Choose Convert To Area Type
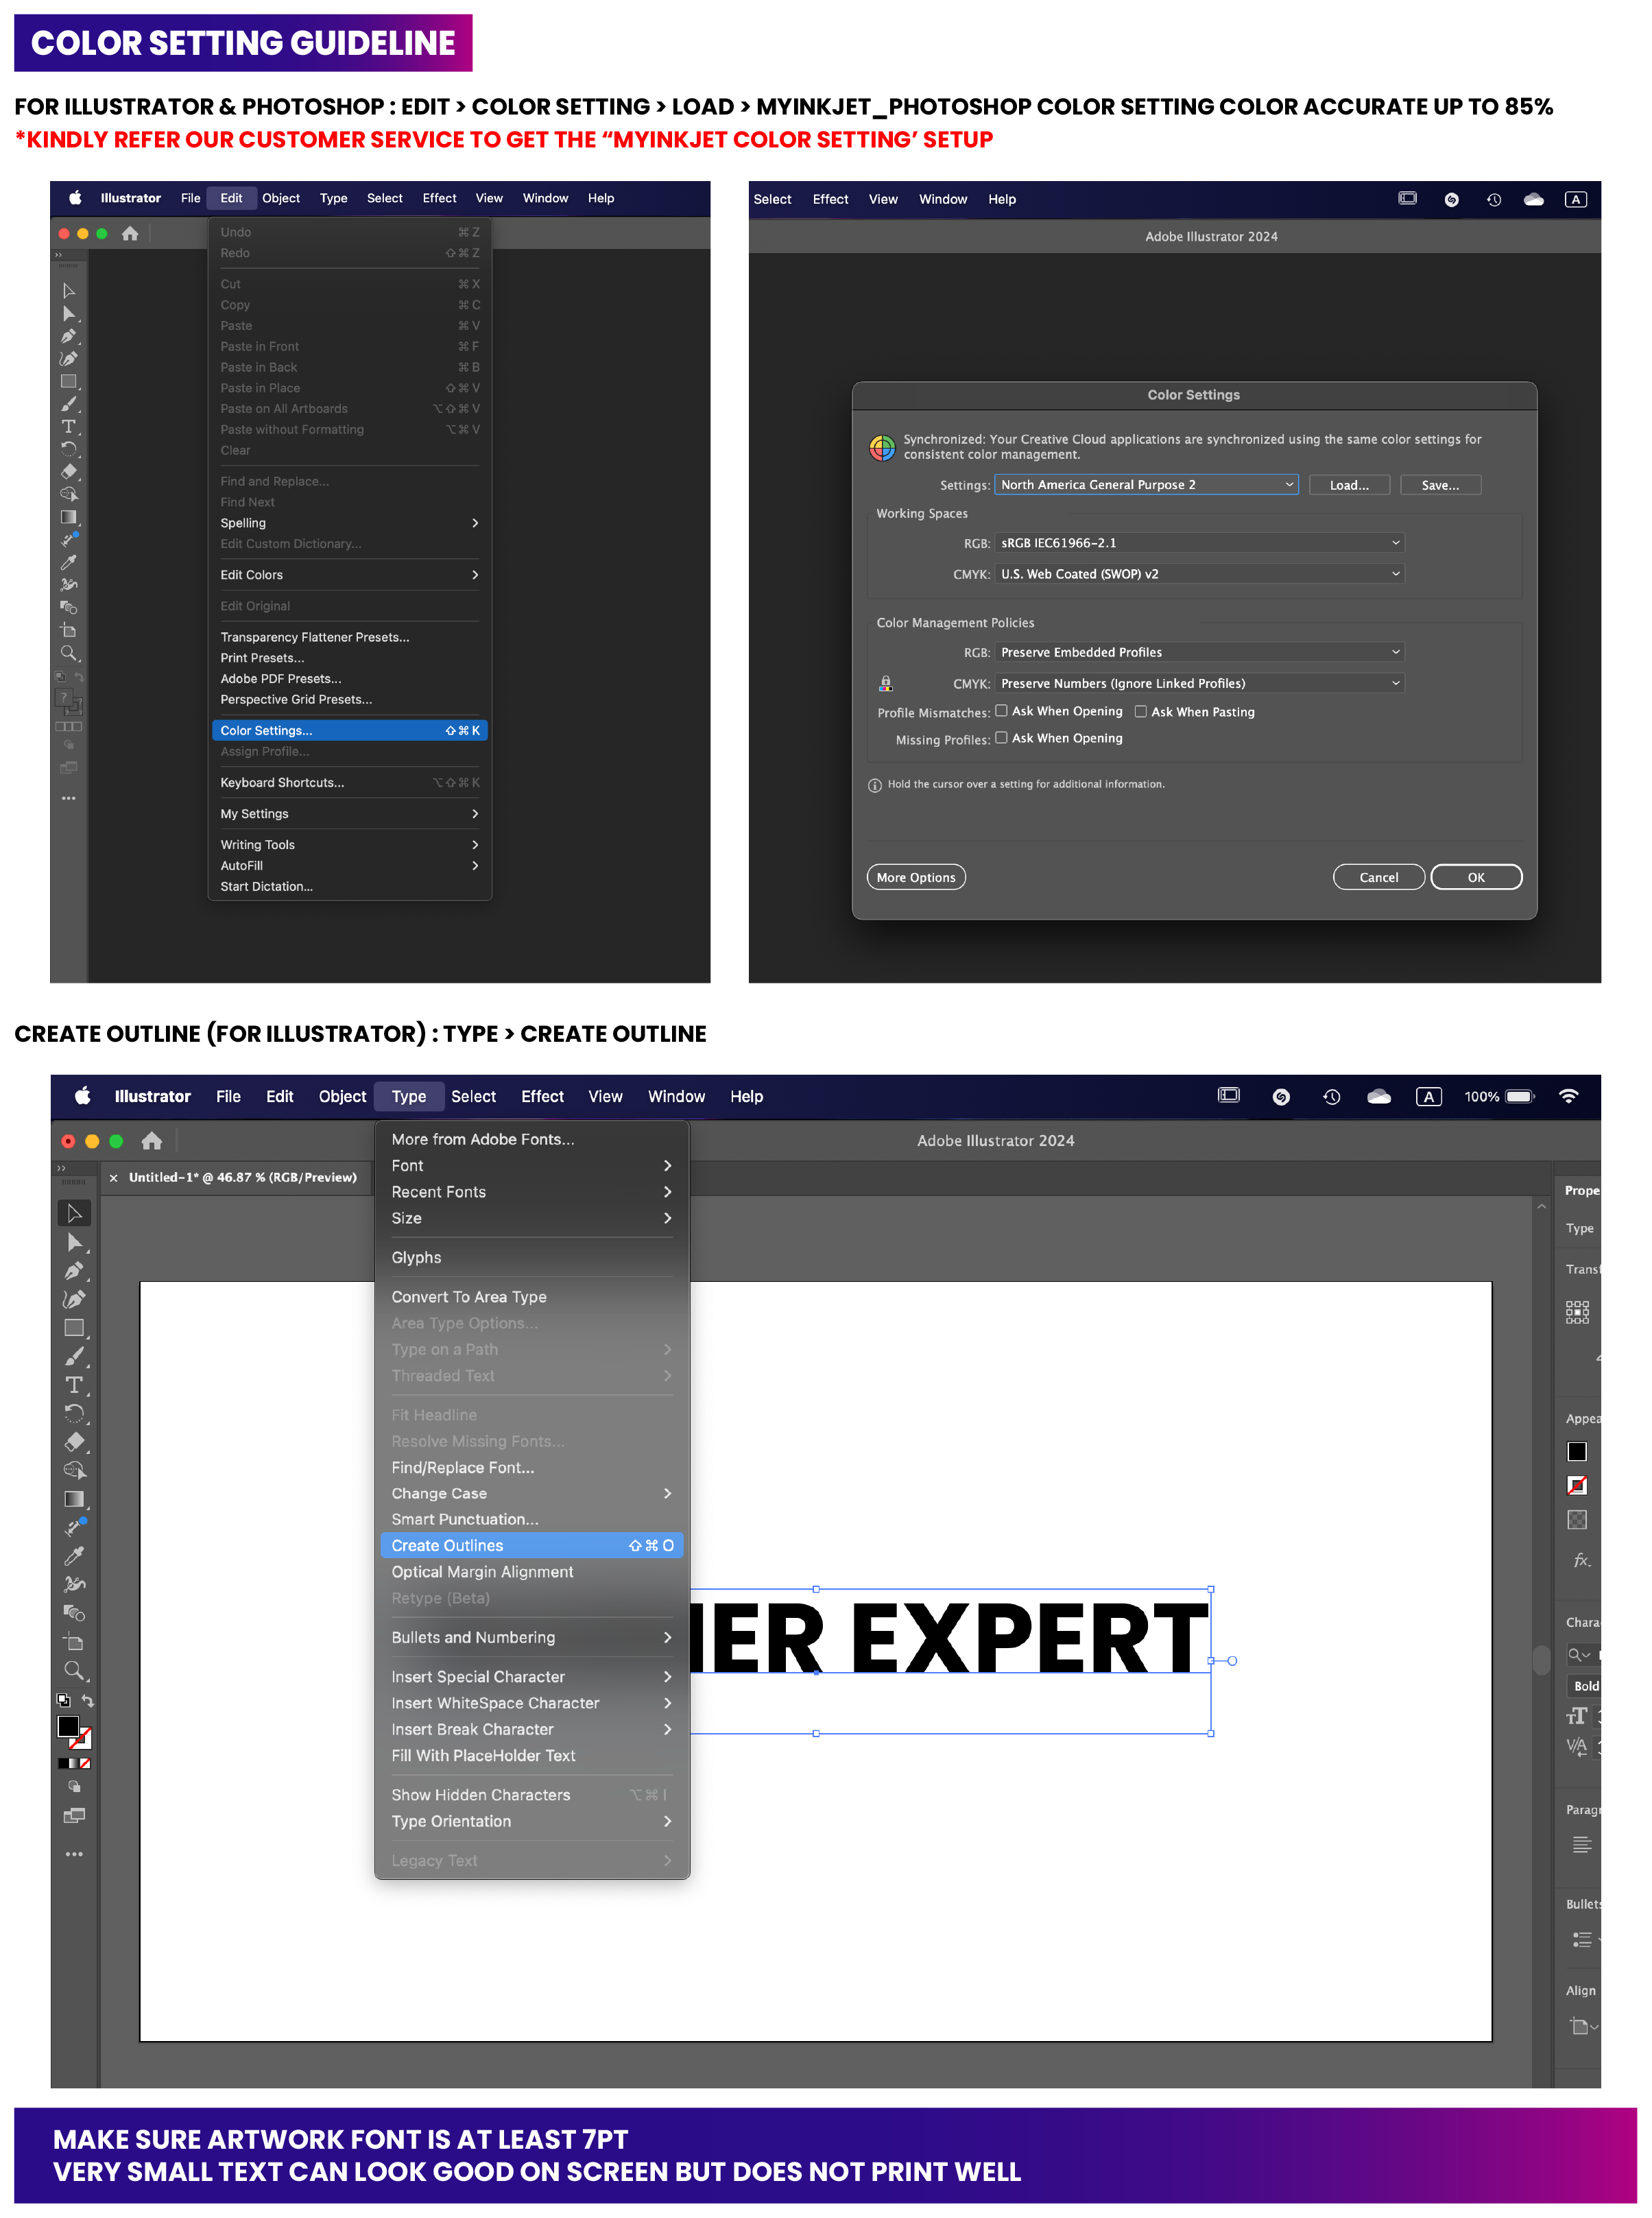Viewport: 1652px width, 2218px height. (531, 1296)
